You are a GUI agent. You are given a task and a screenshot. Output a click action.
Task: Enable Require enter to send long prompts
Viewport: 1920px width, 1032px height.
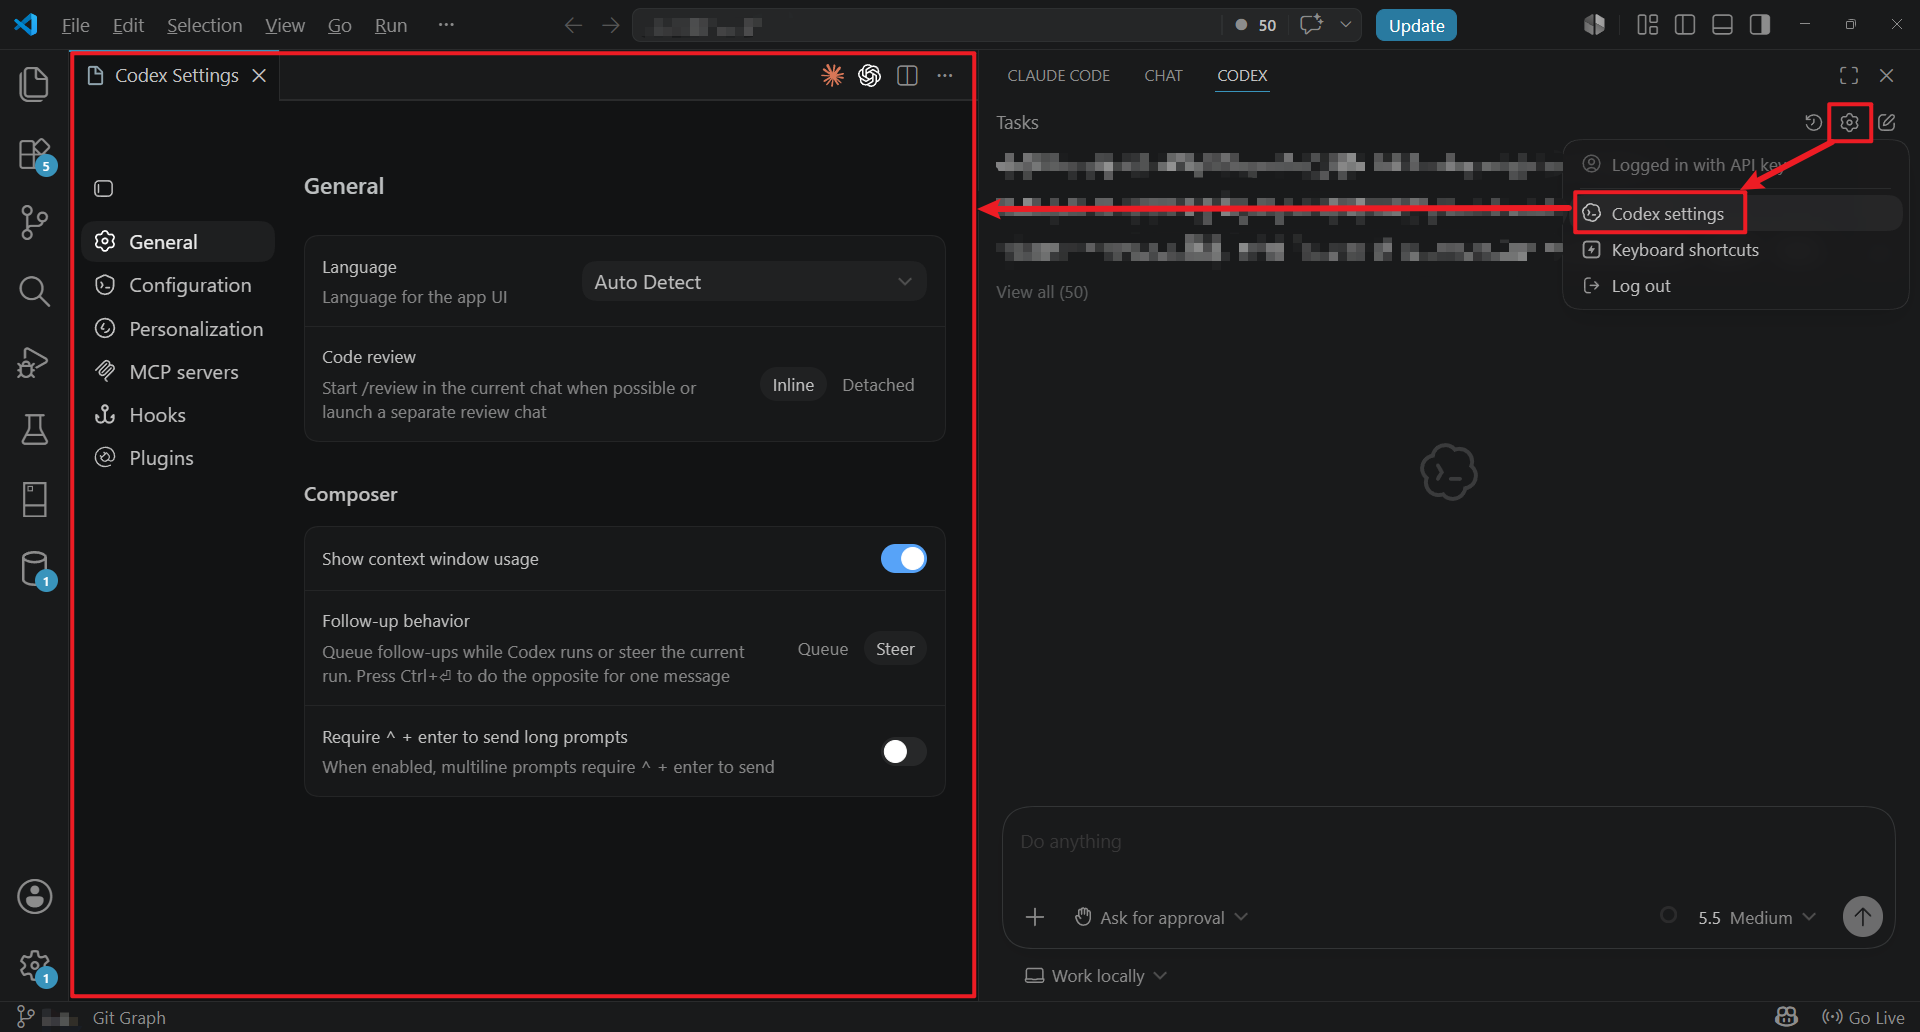[903, 751]
